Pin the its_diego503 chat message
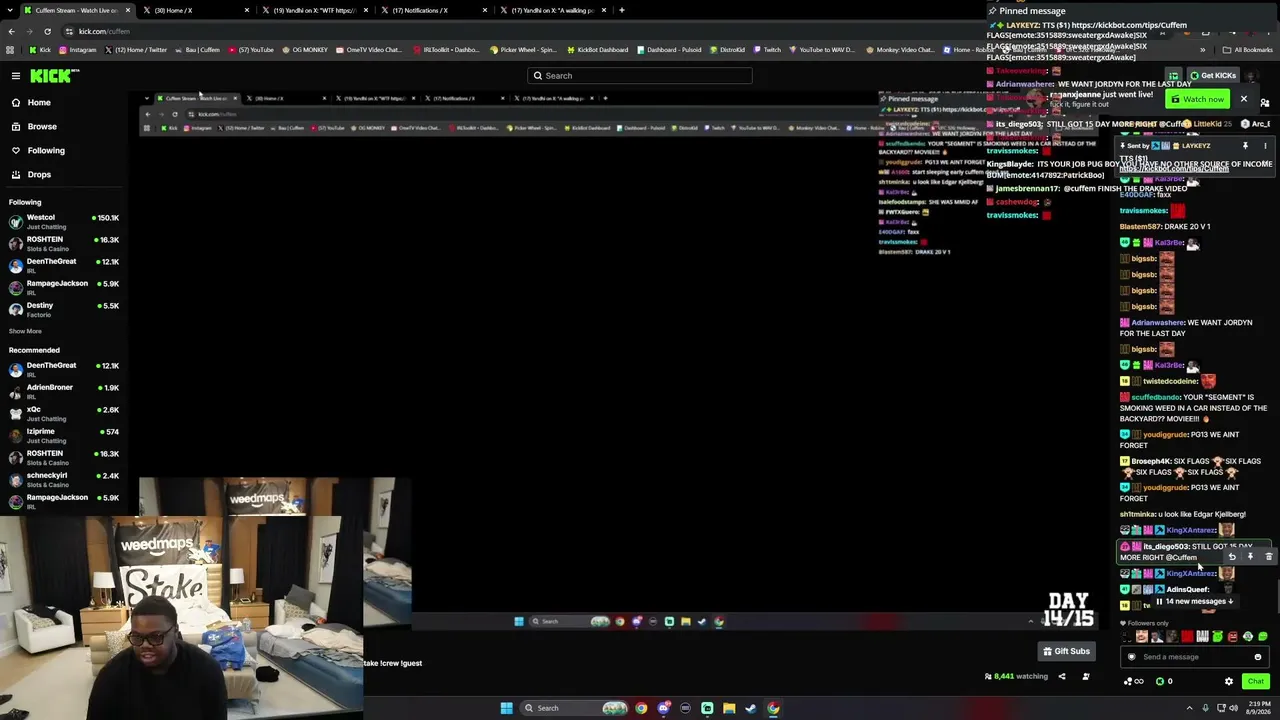Screen dimensions: 1280x720 tap(1250, 557)
